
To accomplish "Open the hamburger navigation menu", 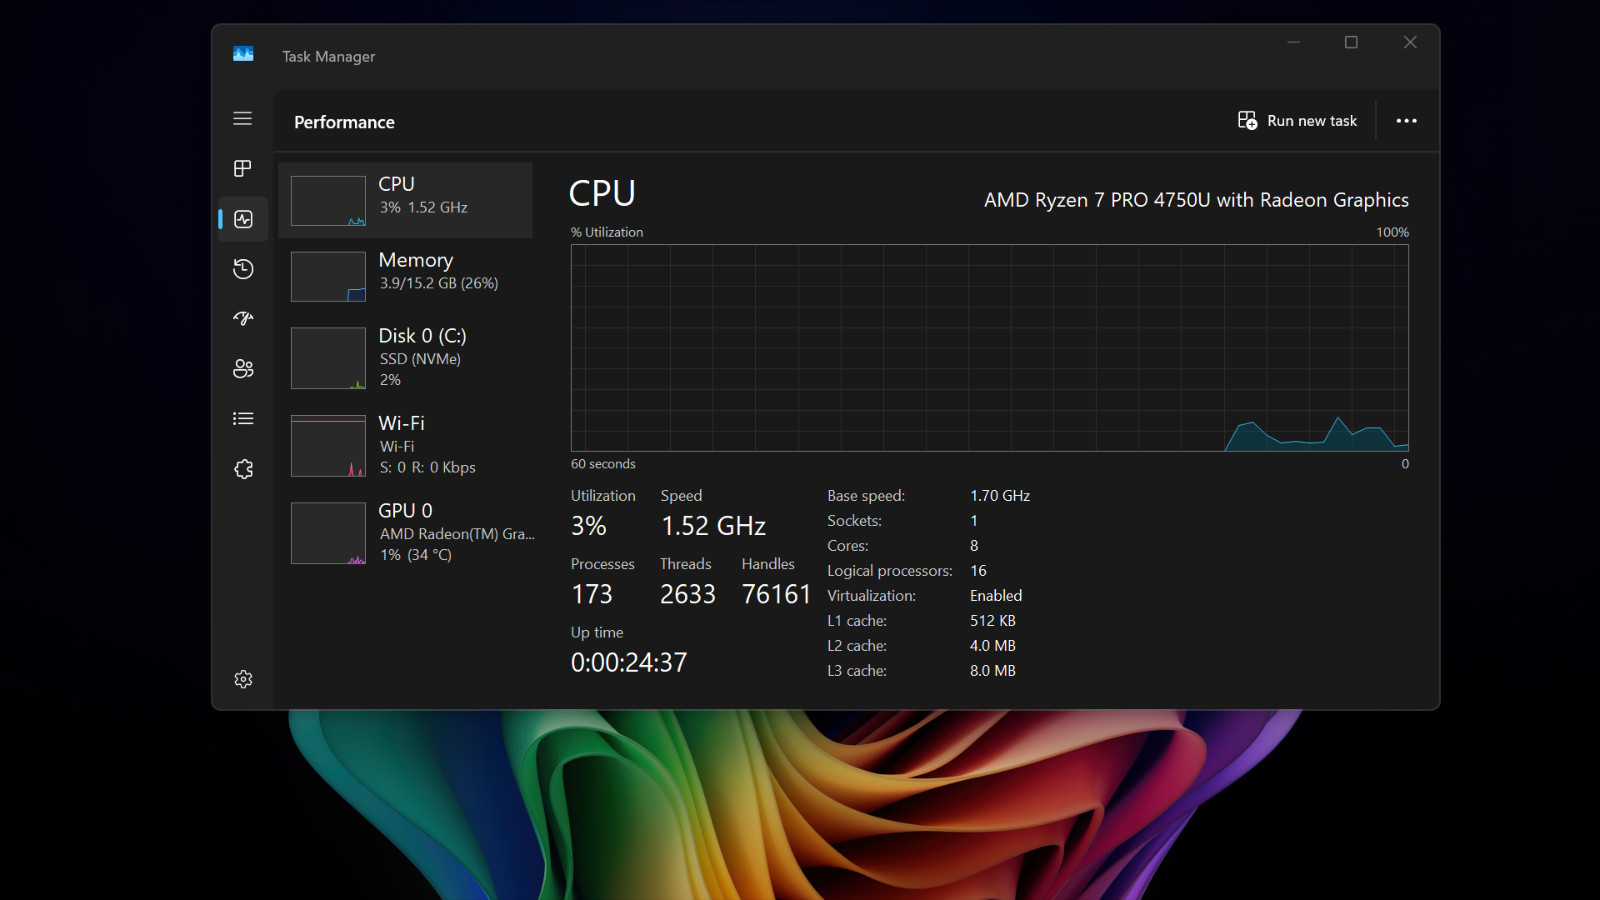I will click(242, 118).
